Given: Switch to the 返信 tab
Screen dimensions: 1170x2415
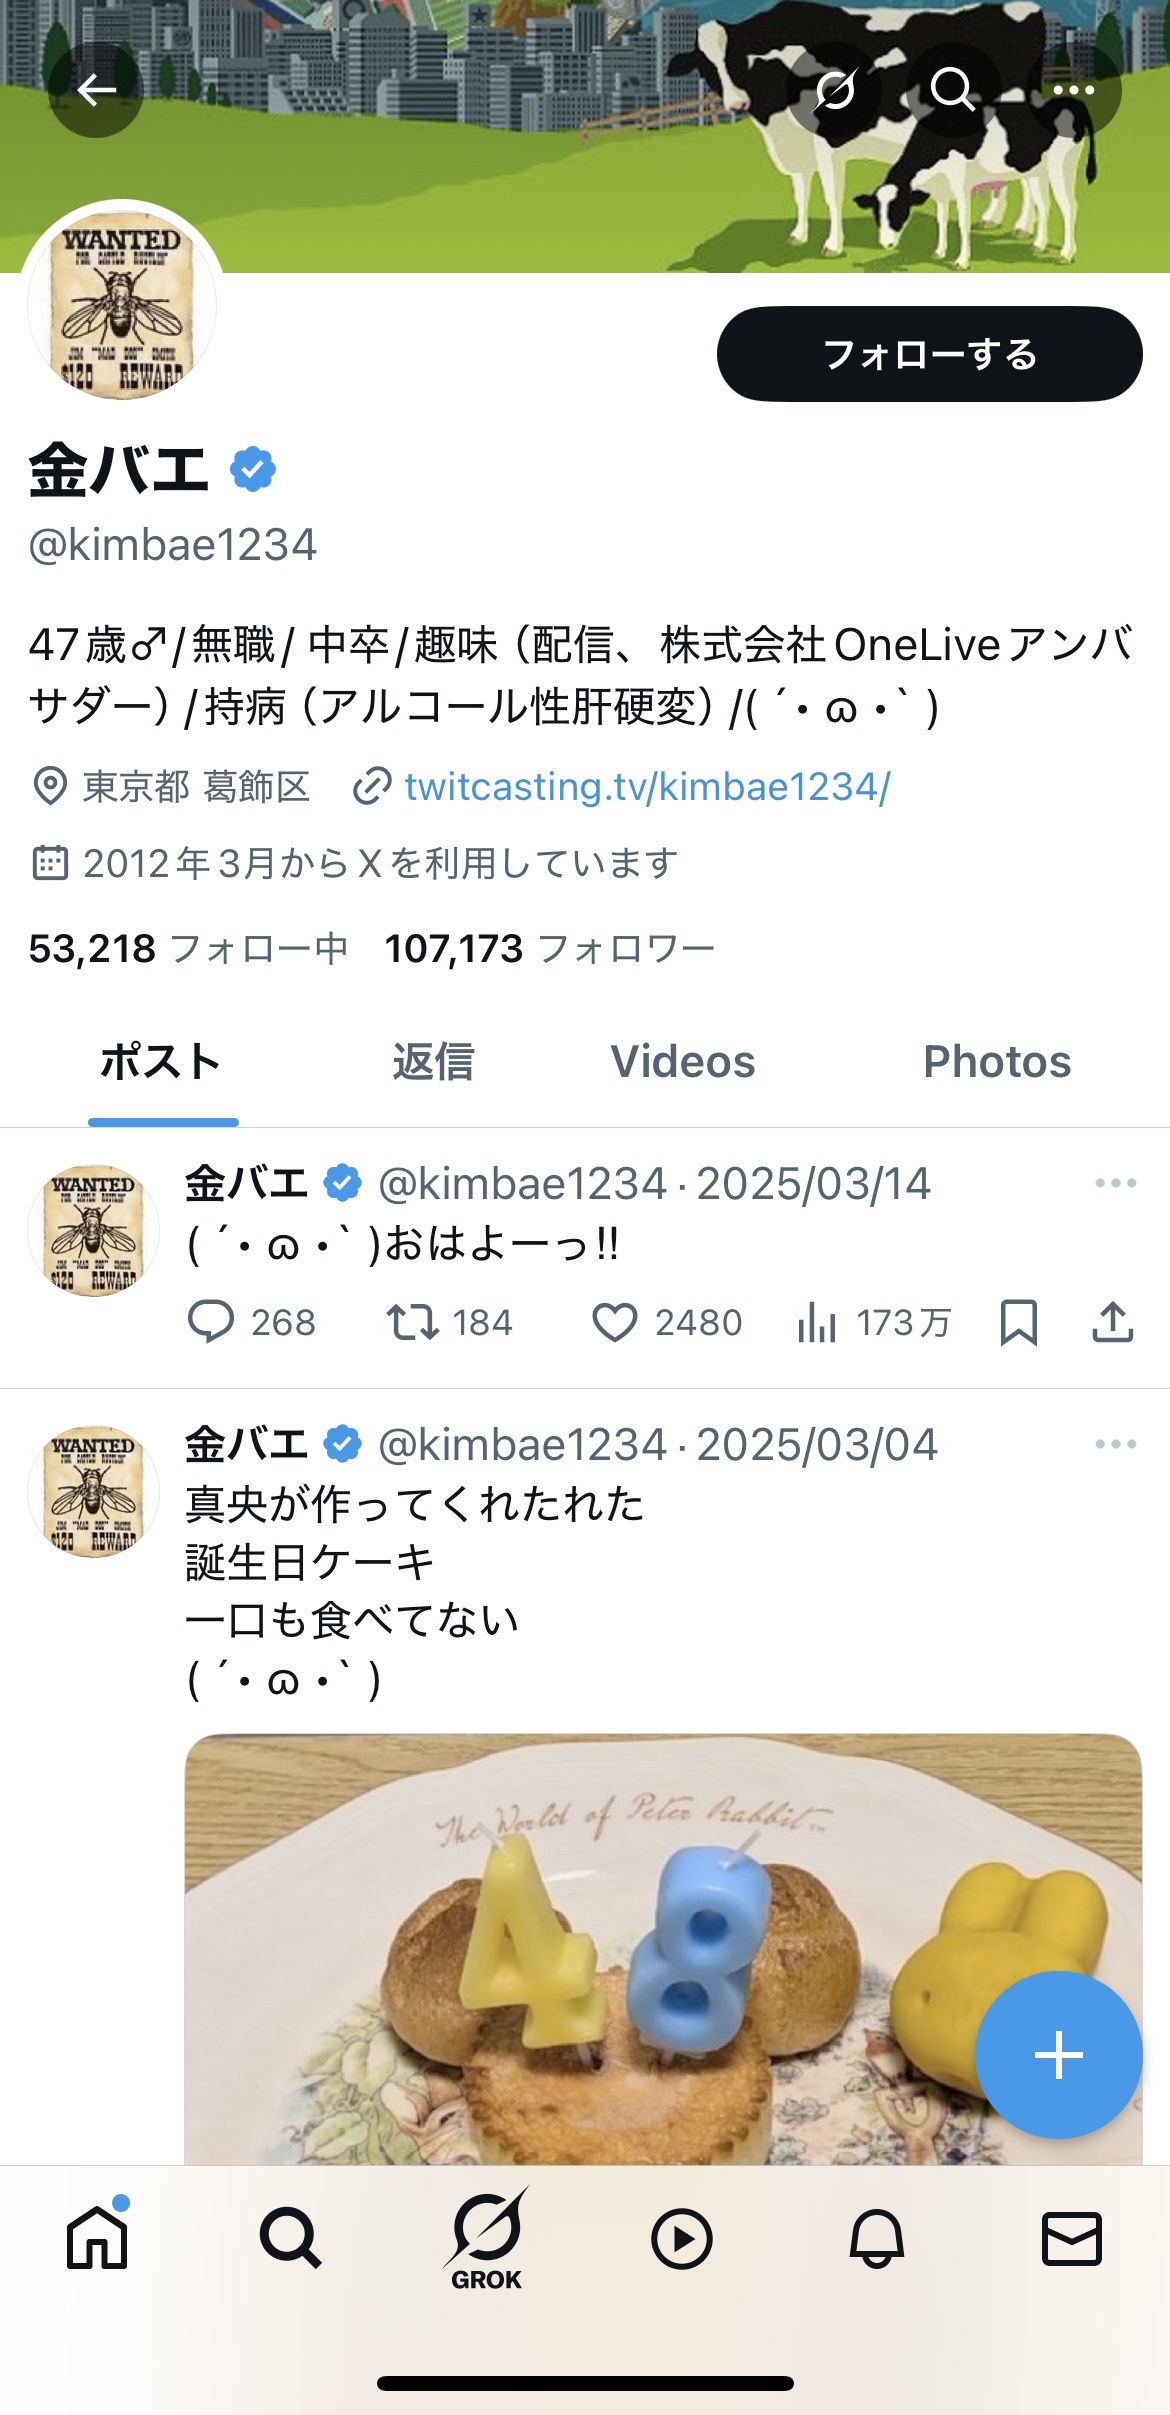Looking at the screenshot, I should 433,1062.
